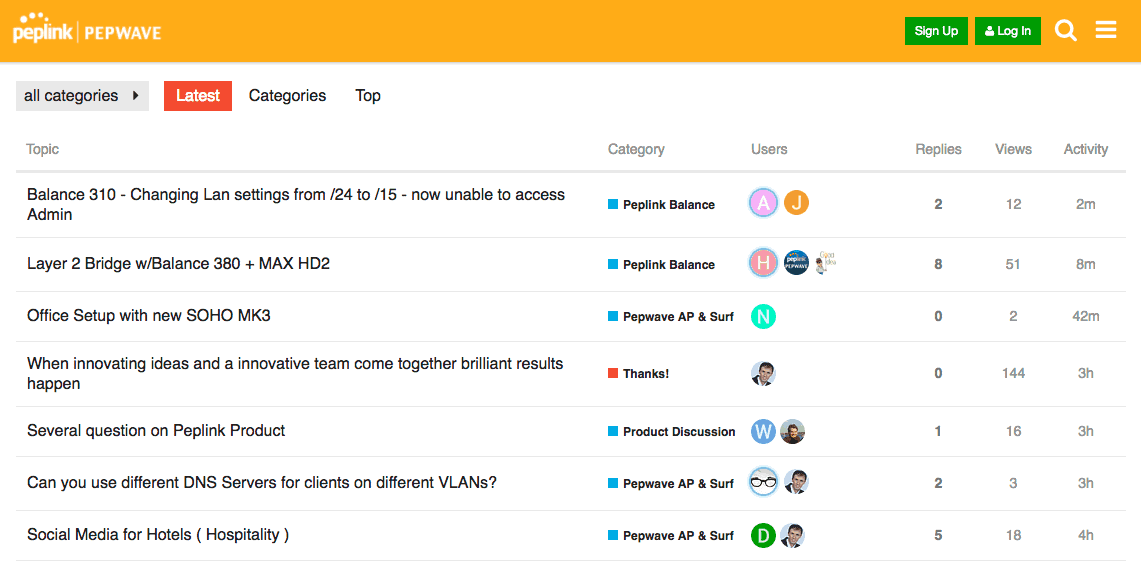Open user avatar N on Office Setup topic
Screen dimensions: 1141x566
(x=763, y=316)
